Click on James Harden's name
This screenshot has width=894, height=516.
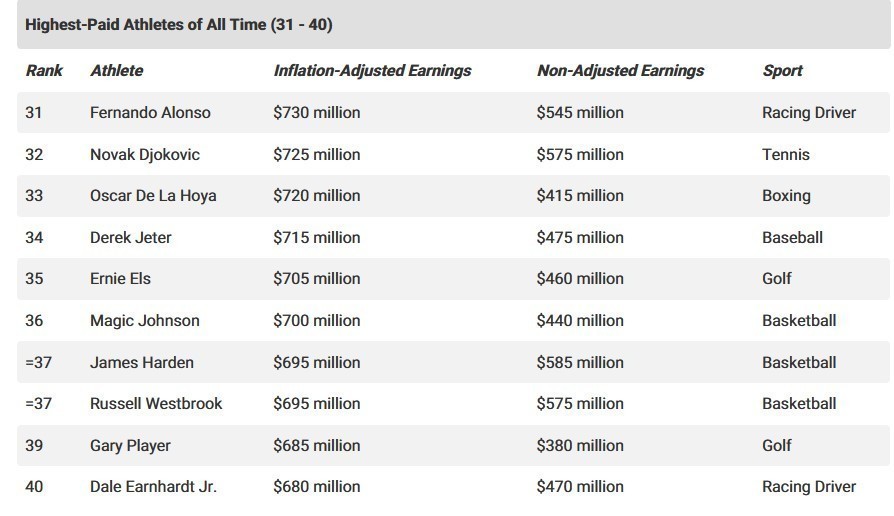click(142, 363)
